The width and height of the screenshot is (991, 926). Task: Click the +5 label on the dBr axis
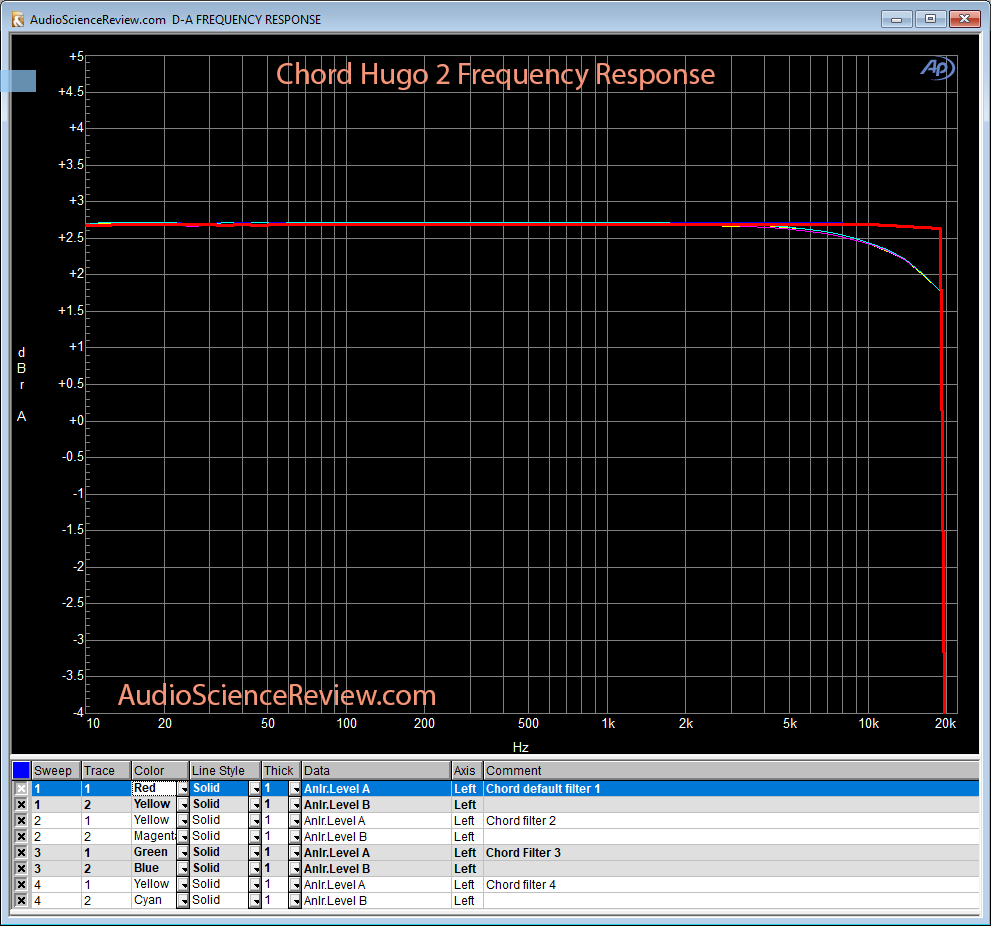76,57
